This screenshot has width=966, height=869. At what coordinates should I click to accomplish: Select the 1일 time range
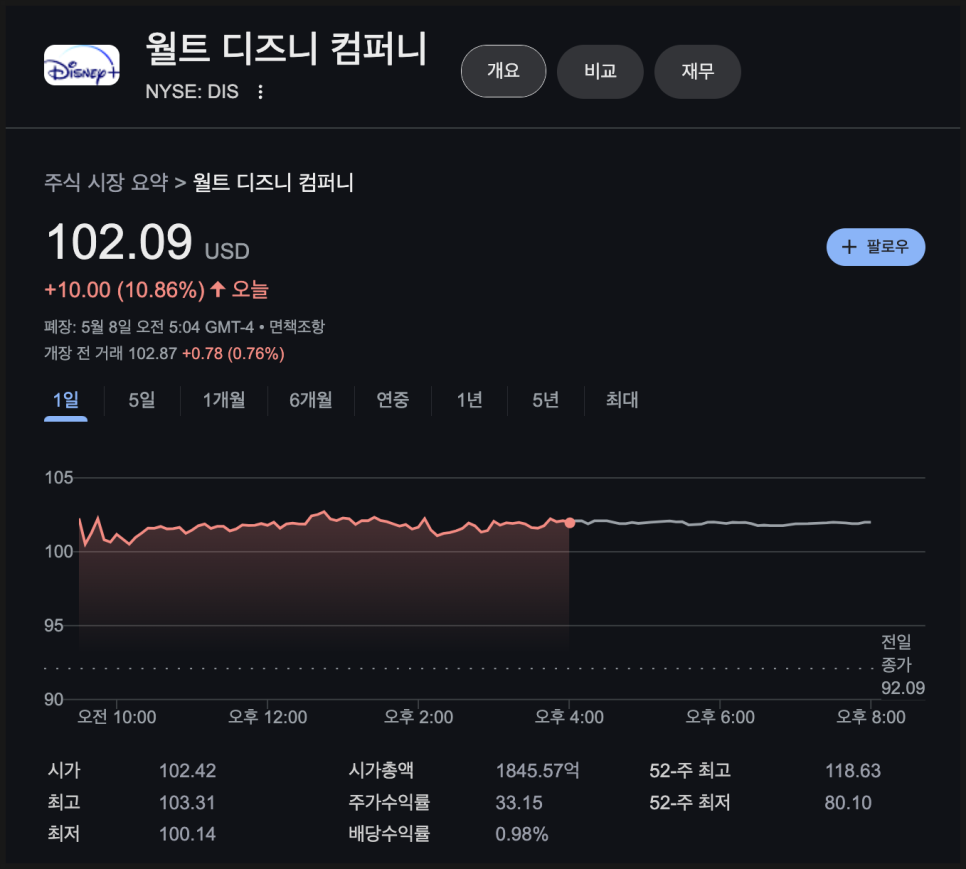[x=65, y=400]
